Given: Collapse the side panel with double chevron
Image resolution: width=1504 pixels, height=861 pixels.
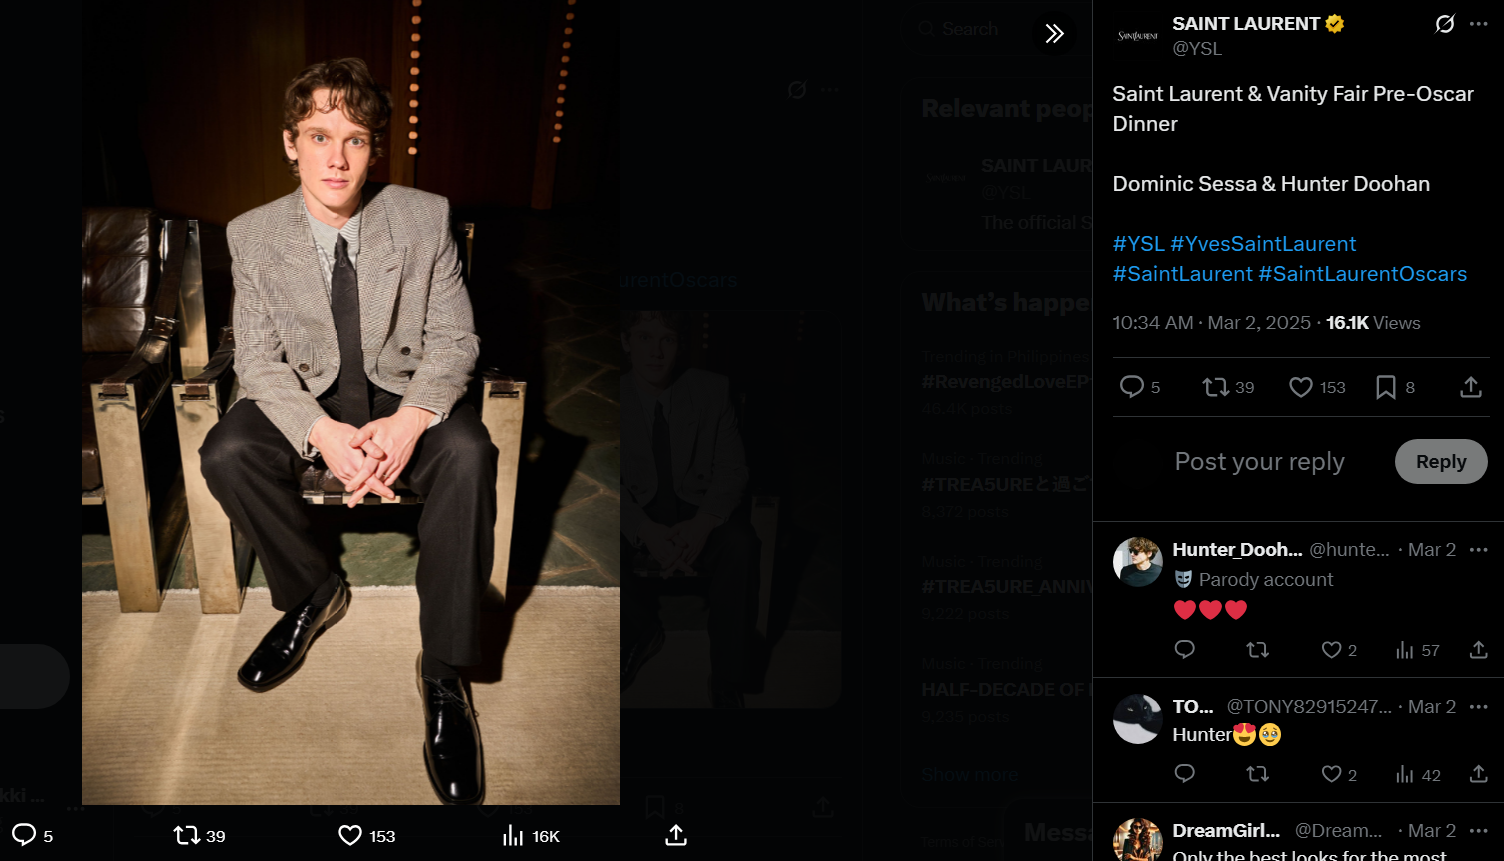Looking at the screenshot, I should (1054, 34).
